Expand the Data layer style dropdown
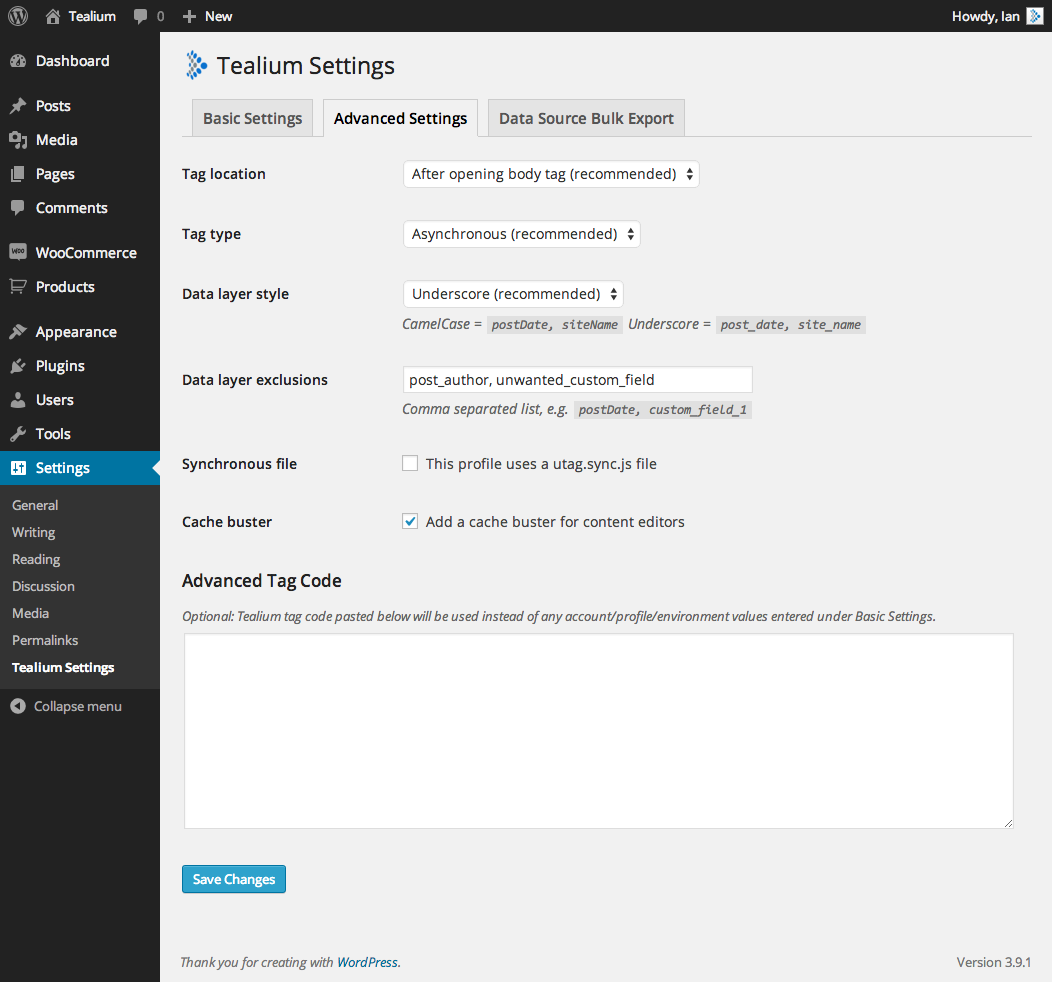The height and width of the screenshot is (982, 1052). tap(513, 294)
